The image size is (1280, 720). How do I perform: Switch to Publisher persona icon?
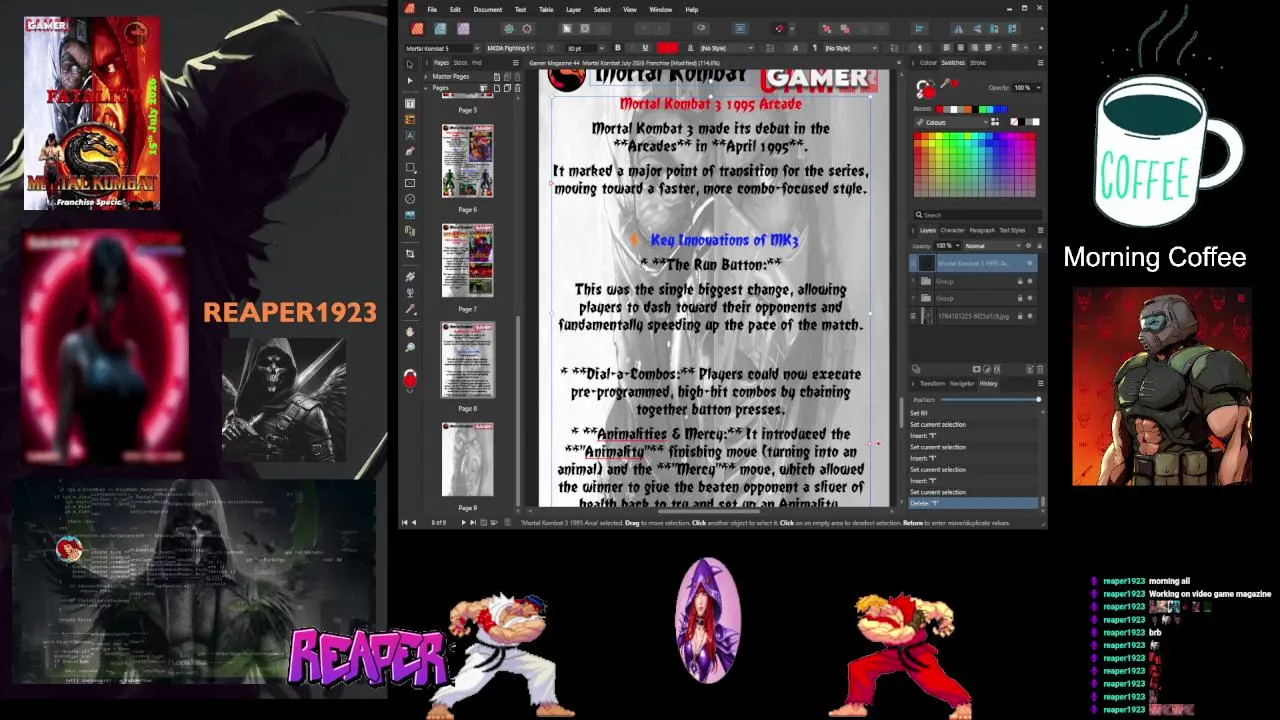point(417,28)
